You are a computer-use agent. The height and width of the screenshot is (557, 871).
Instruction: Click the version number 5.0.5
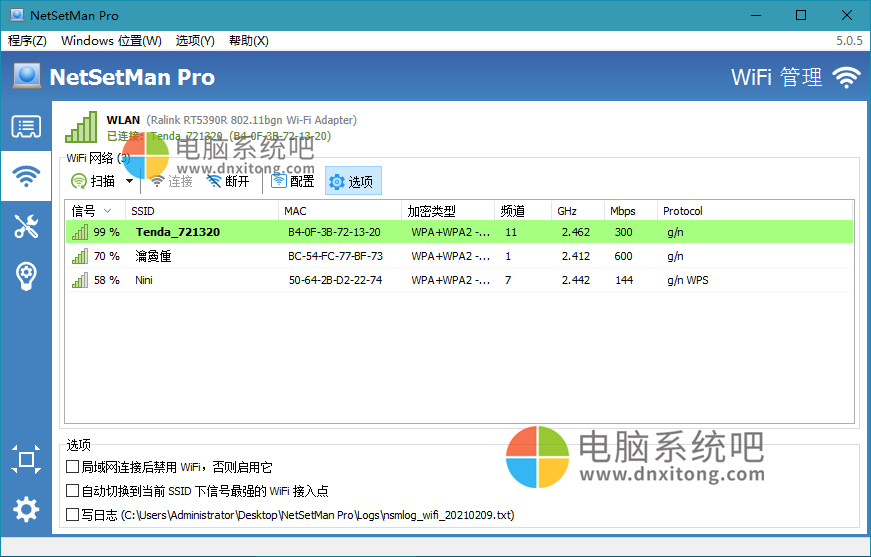[x=849, y=41]
